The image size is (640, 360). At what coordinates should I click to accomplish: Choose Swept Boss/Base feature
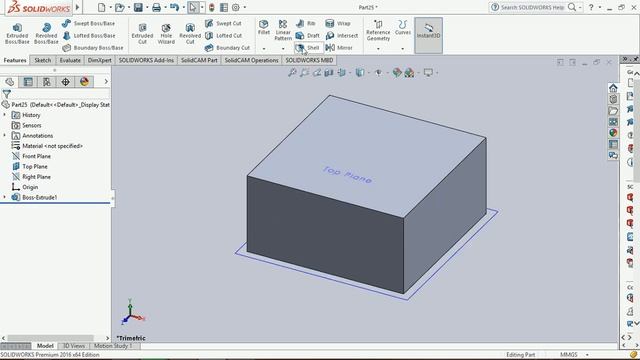89,23
